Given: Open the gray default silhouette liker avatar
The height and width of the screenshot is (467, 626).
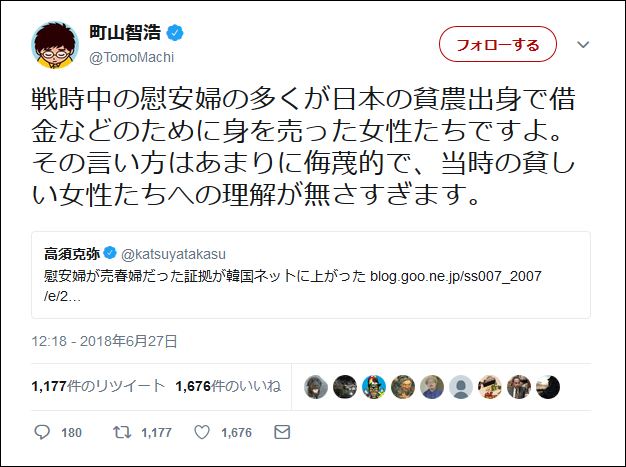Looking at the screenshot, I should click(461, 387).
